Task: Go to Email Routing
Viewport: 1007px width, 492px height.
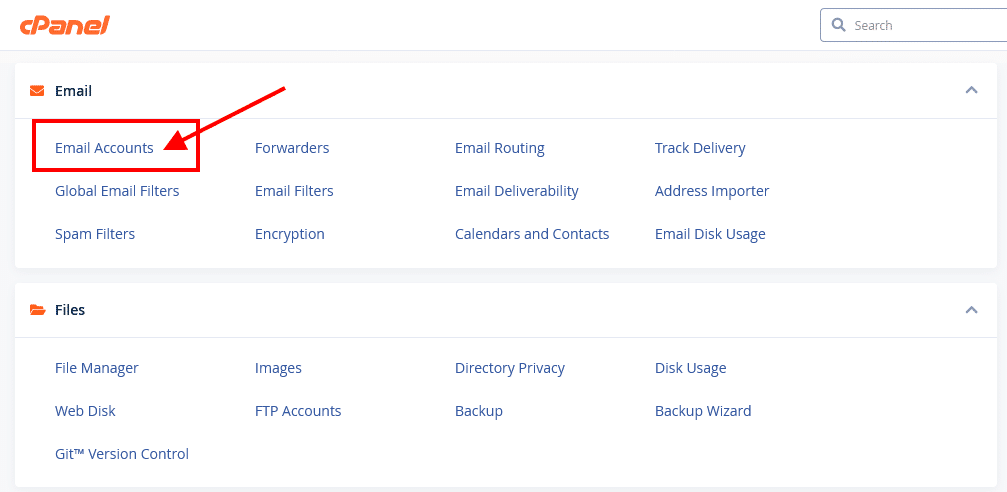Action: 500,148
